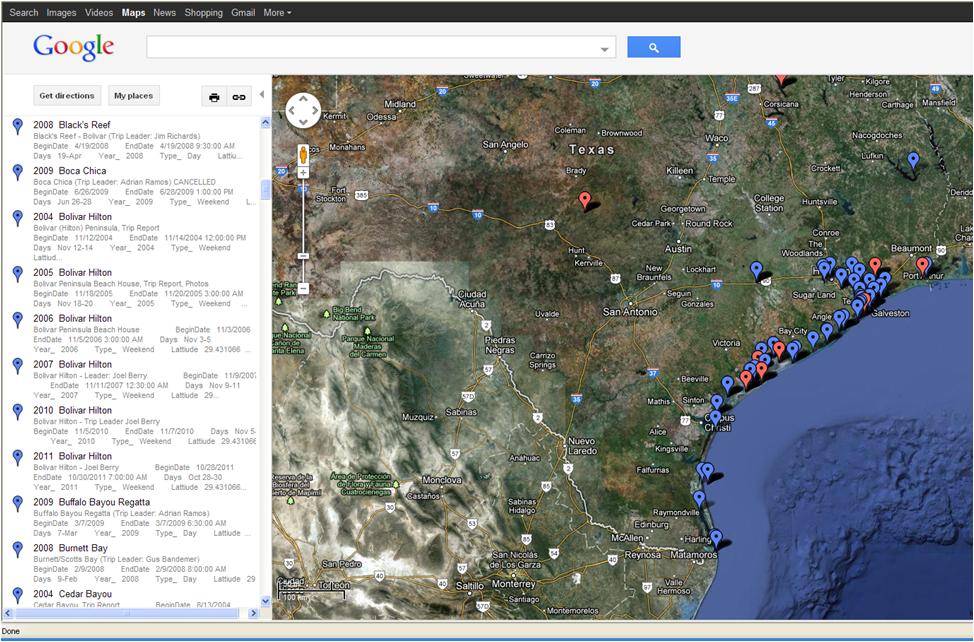Click the blue search magnifier button
The width and height of the screenshot is (974, 642).
pos(653,47)
